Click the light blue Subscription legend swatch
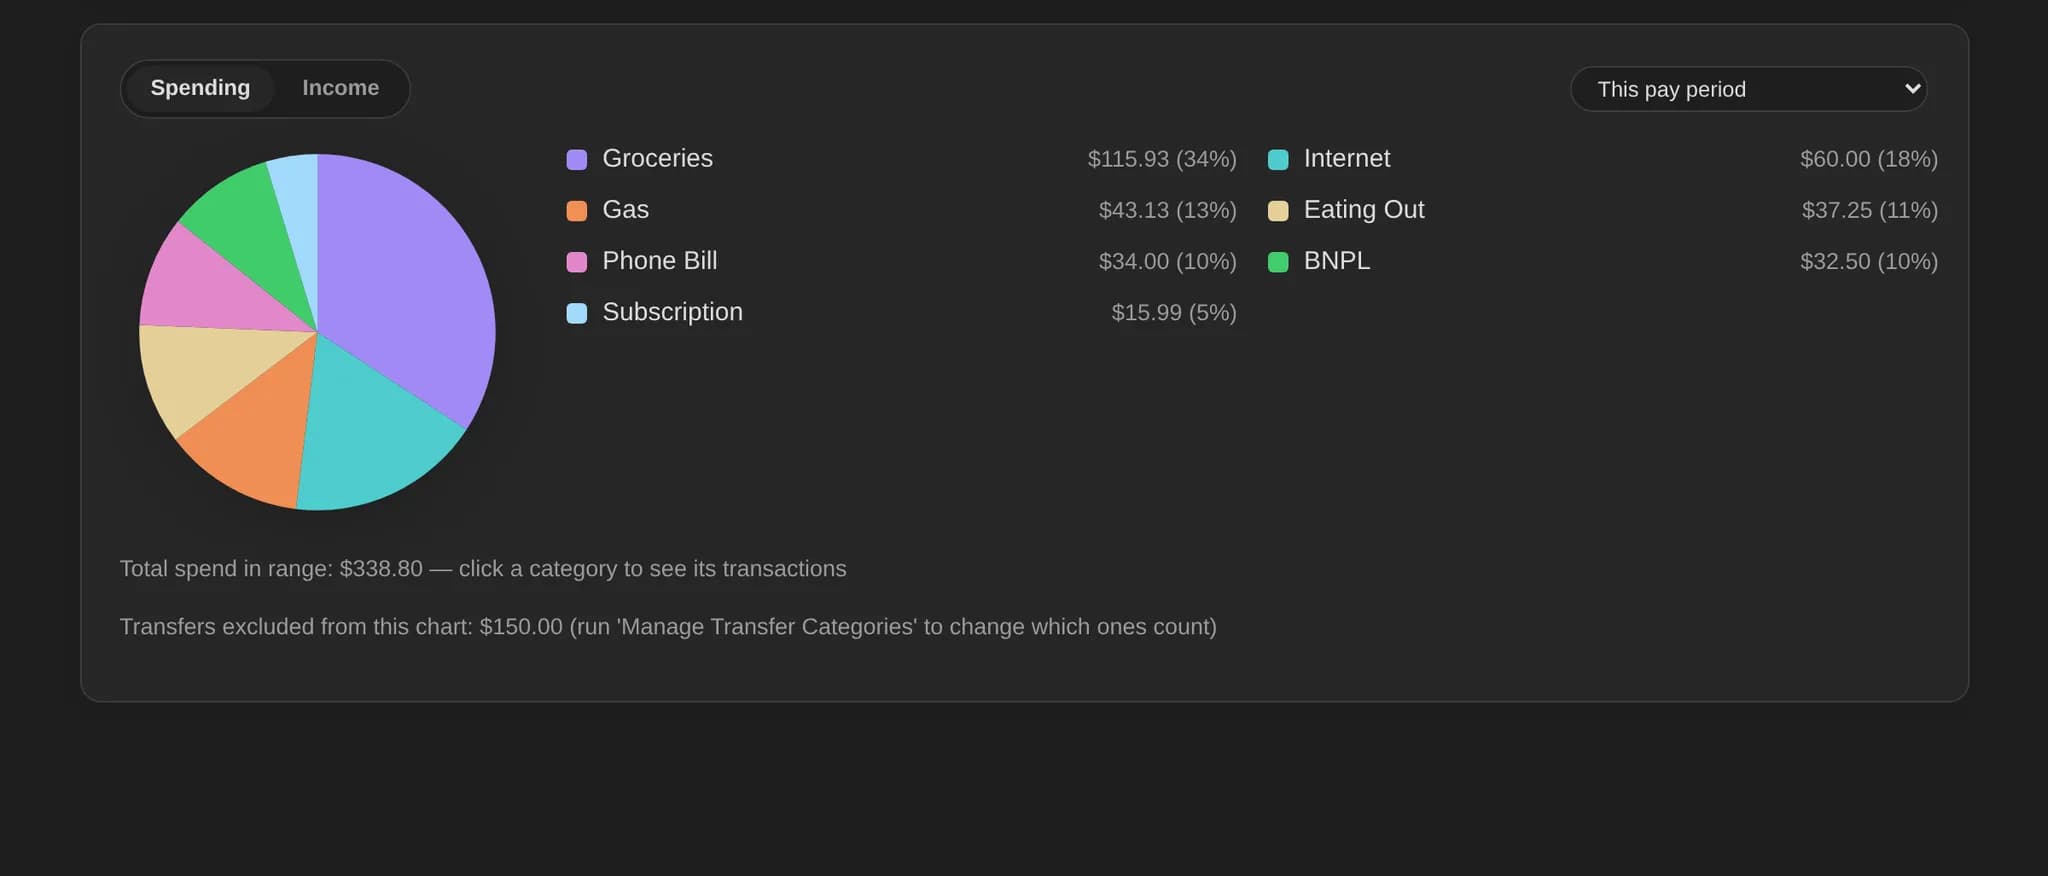 577,313
